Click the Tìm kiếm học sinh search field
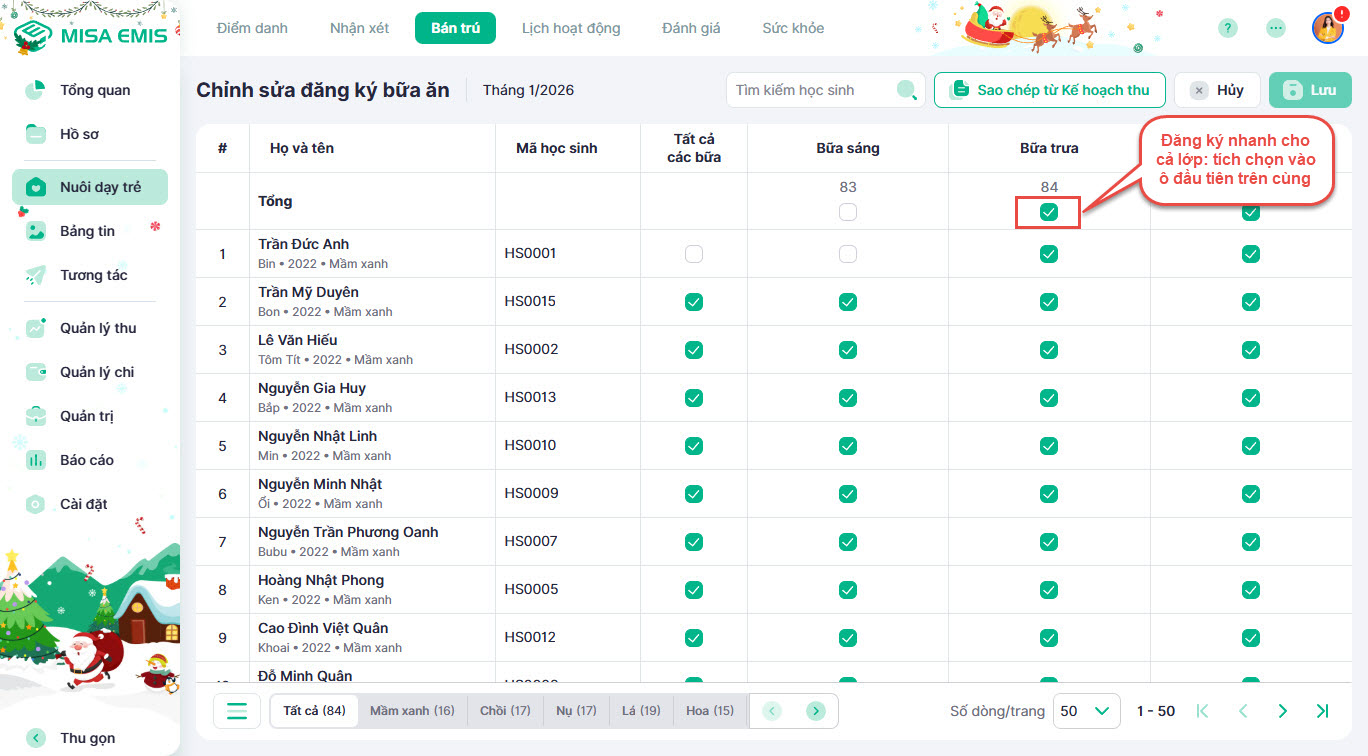Image resolution: width=1368 pixels, height=756 pixels. [810, 90]
